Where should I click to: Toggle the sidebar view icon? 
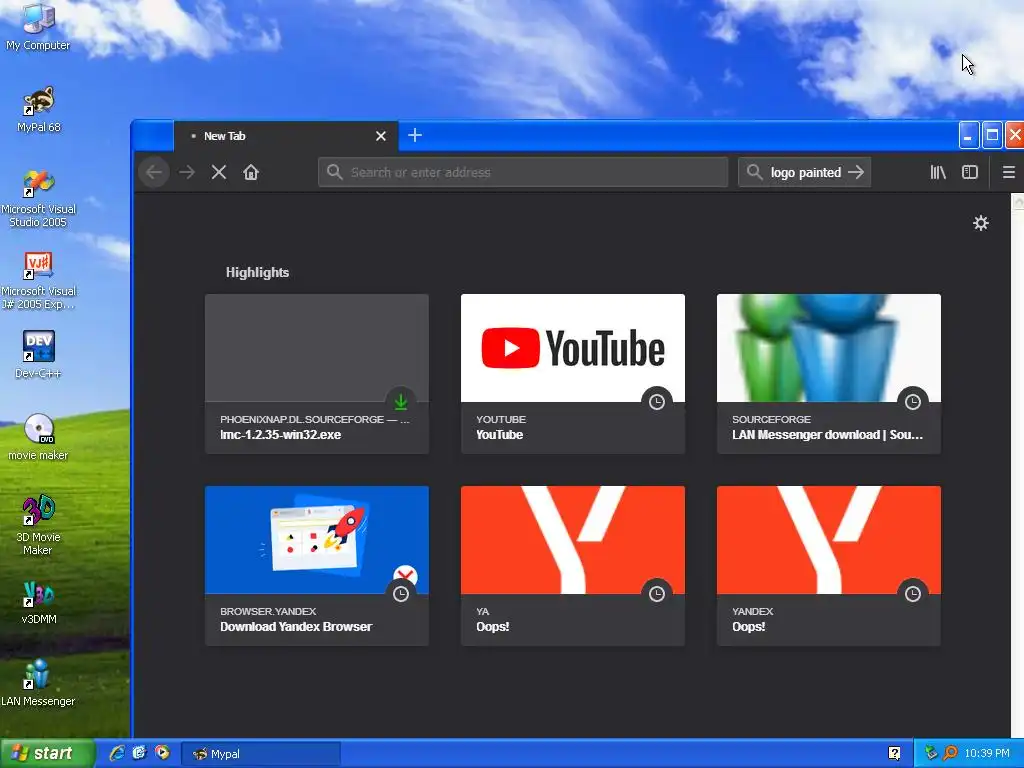coord(970,172)
